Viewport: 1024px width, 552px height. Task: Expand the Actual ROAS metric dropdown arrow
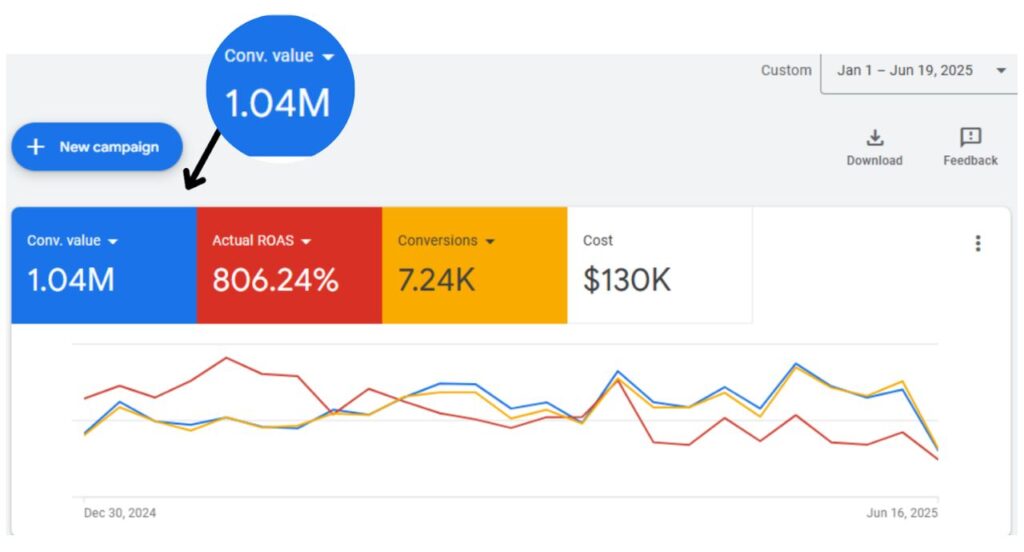click(306, 241)
